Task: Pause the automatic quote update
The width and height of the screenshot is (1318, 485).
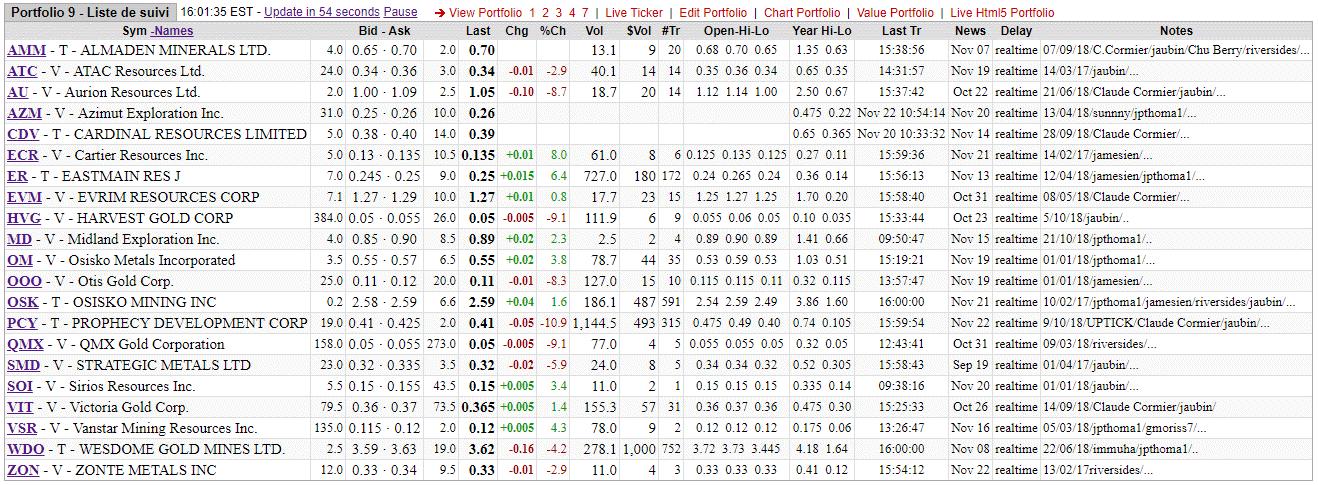Action: click(x=400, y=13)
